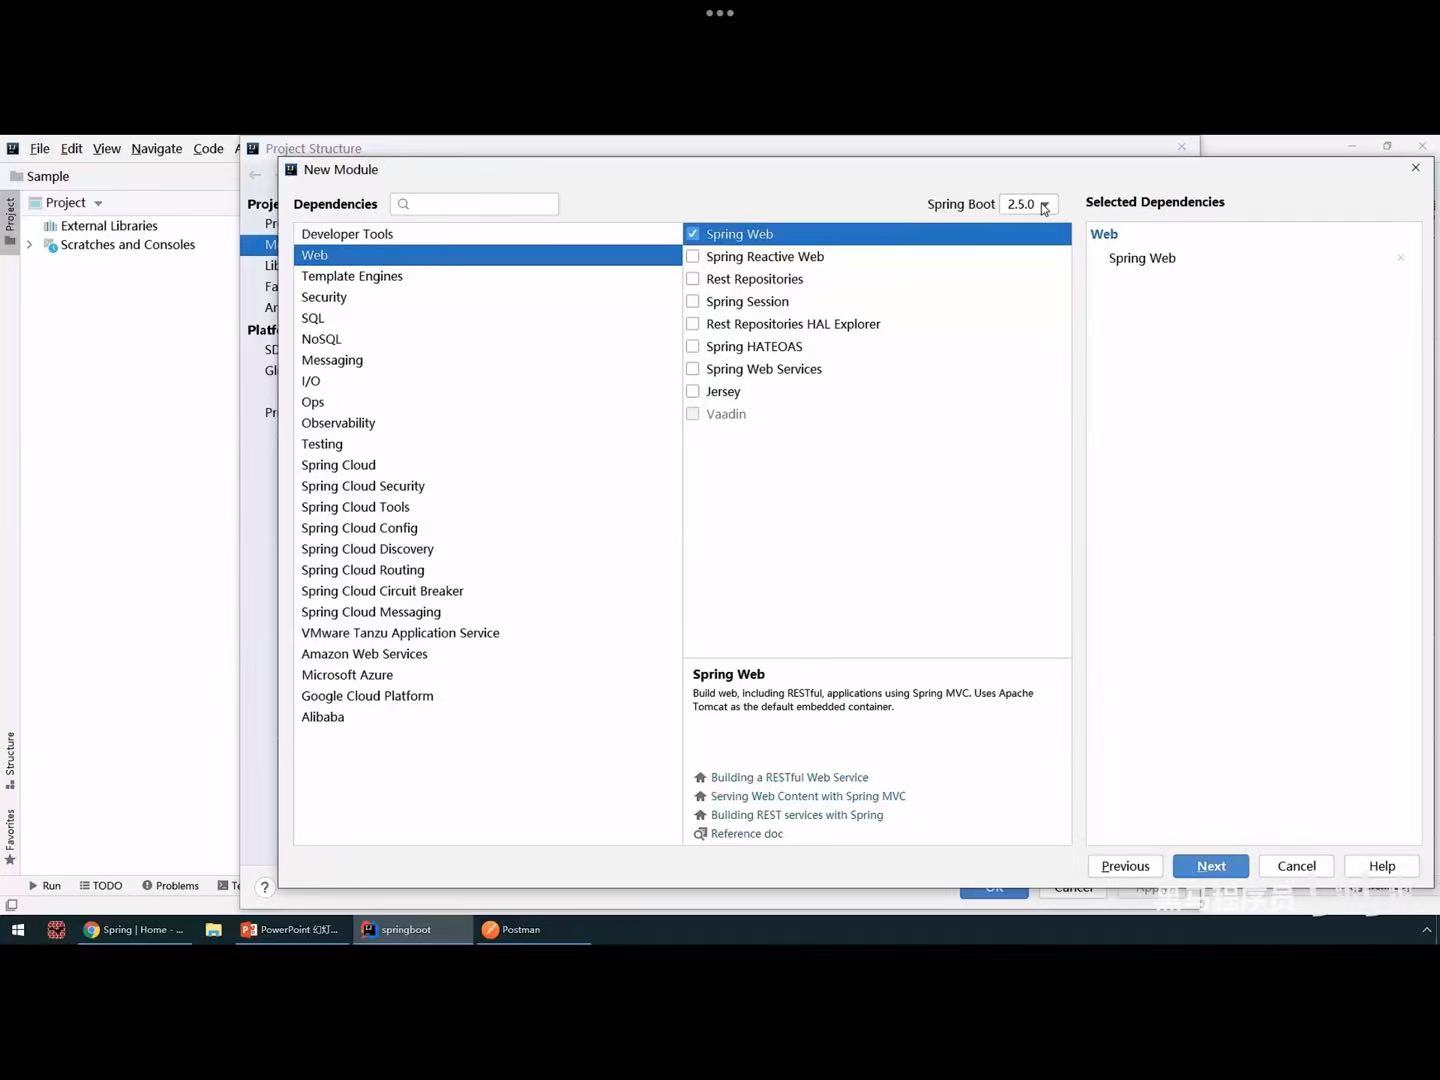
Task: Open the Spring Boot version dropdown
Action: click(x=1028, y=204)
